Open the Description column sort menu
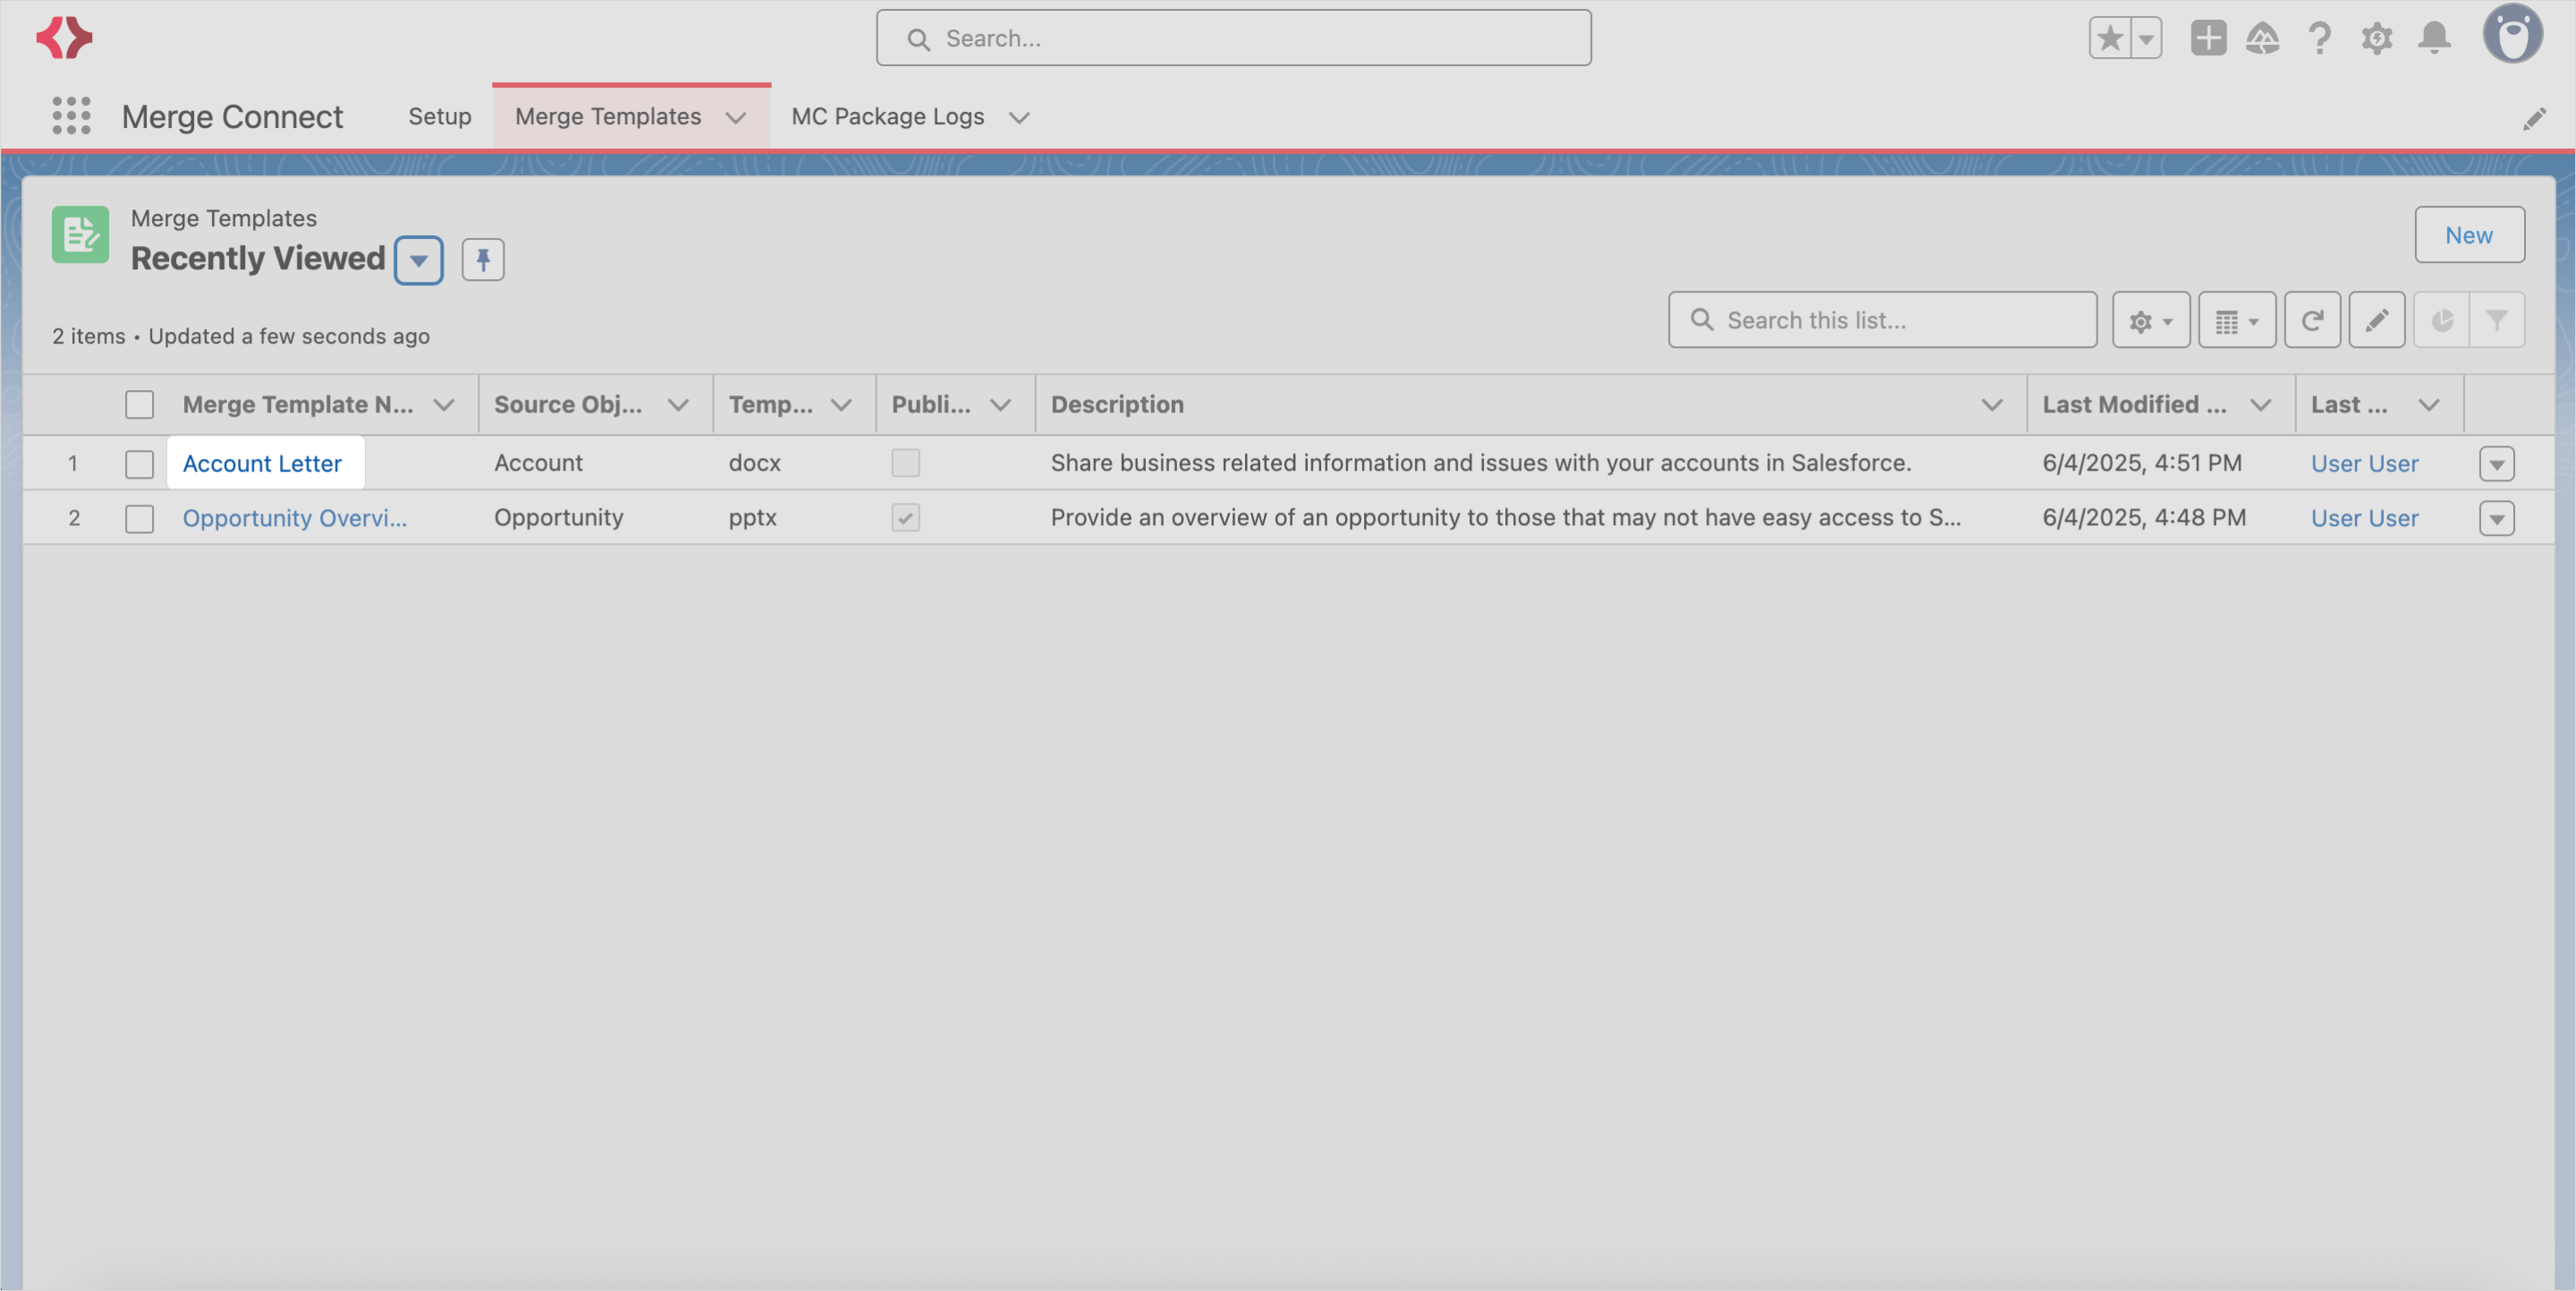The width and height of the screenshot is (2576, 1291). point(1991,404)
